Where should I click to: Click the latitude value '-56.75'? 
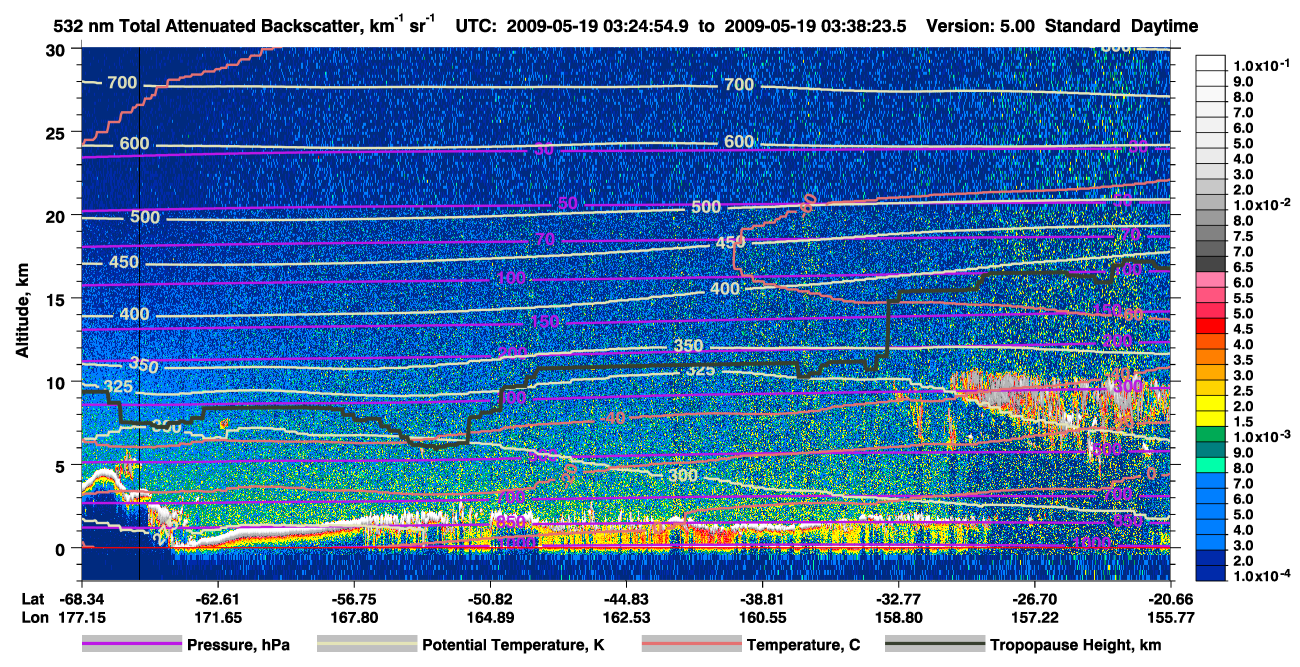(354, 598)
